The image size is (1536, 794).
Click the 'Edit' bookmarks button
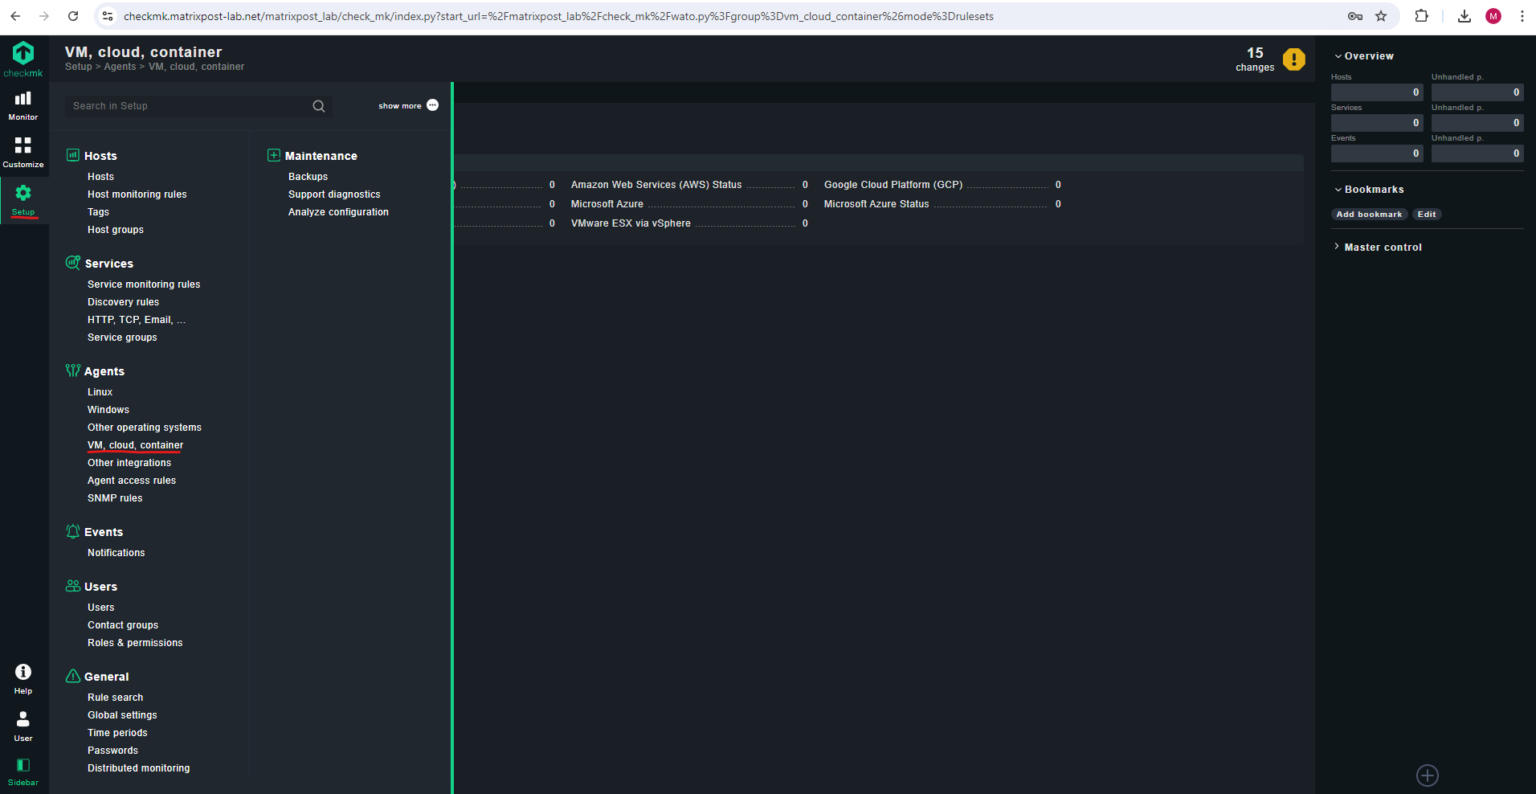click(x=1426, y=213)
